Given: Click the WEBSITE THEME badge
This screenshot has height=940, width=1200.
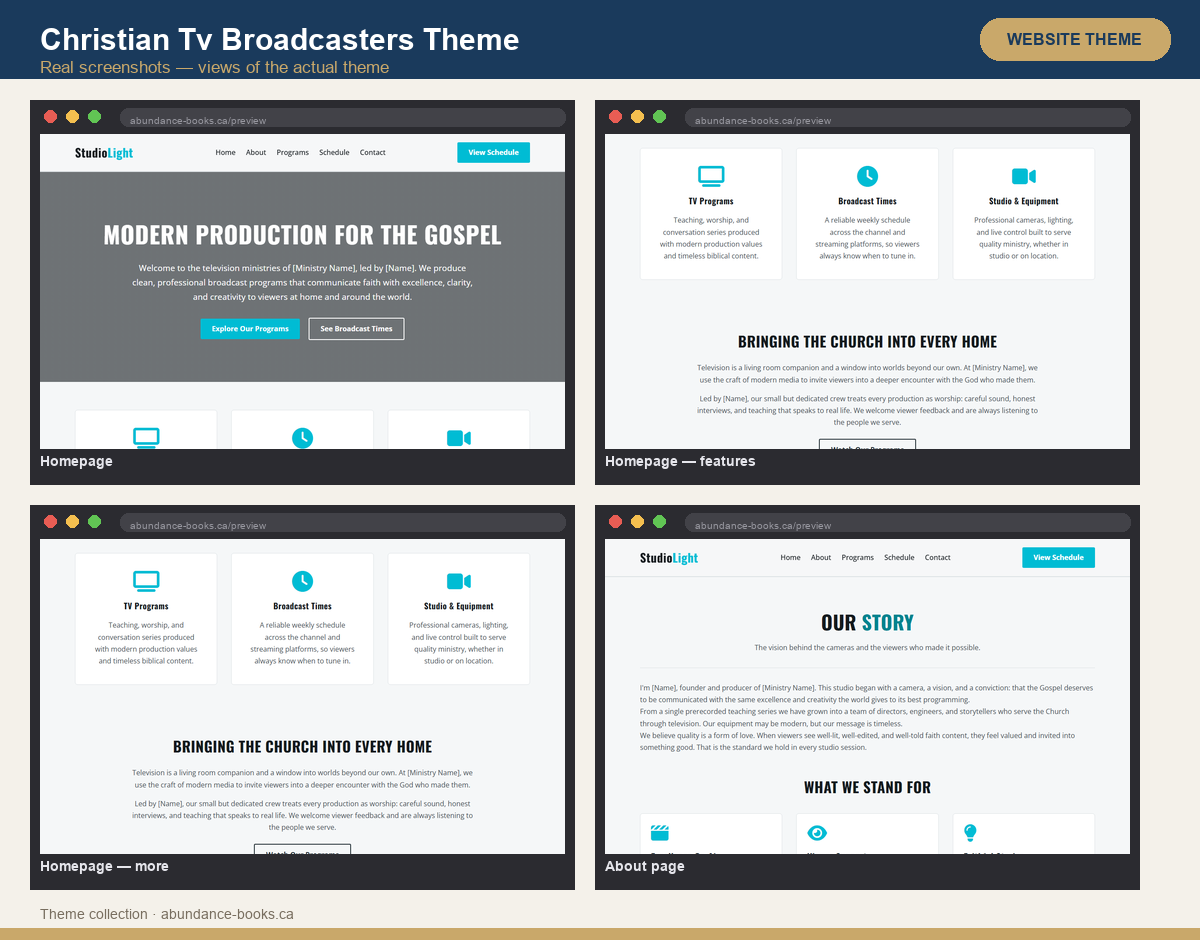Looking at the screenshot, I should coord(1075,40).
